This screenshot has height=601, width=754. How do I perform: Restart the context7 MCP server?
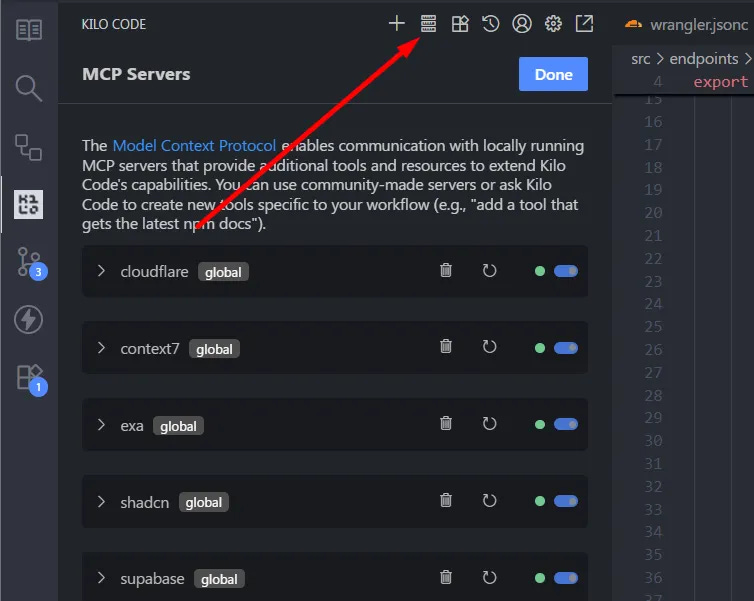[x=489, y=347]
